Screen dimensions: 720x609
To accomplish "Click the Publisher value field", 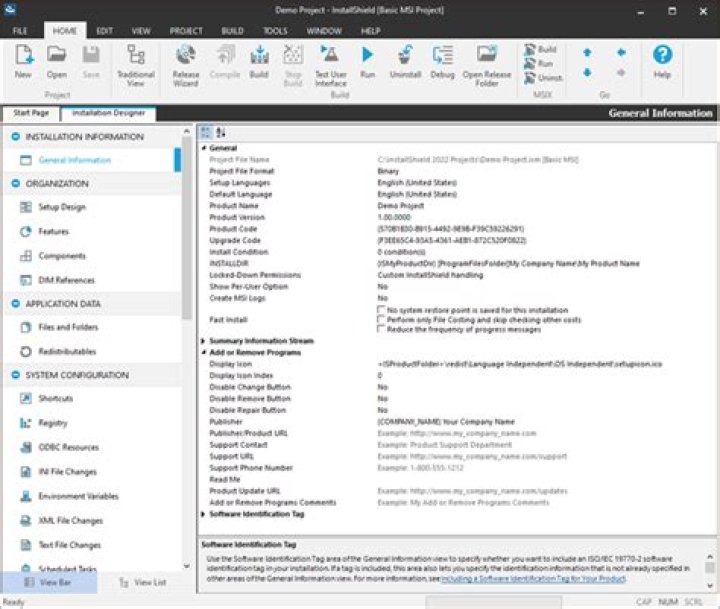I will coord(545,422).
